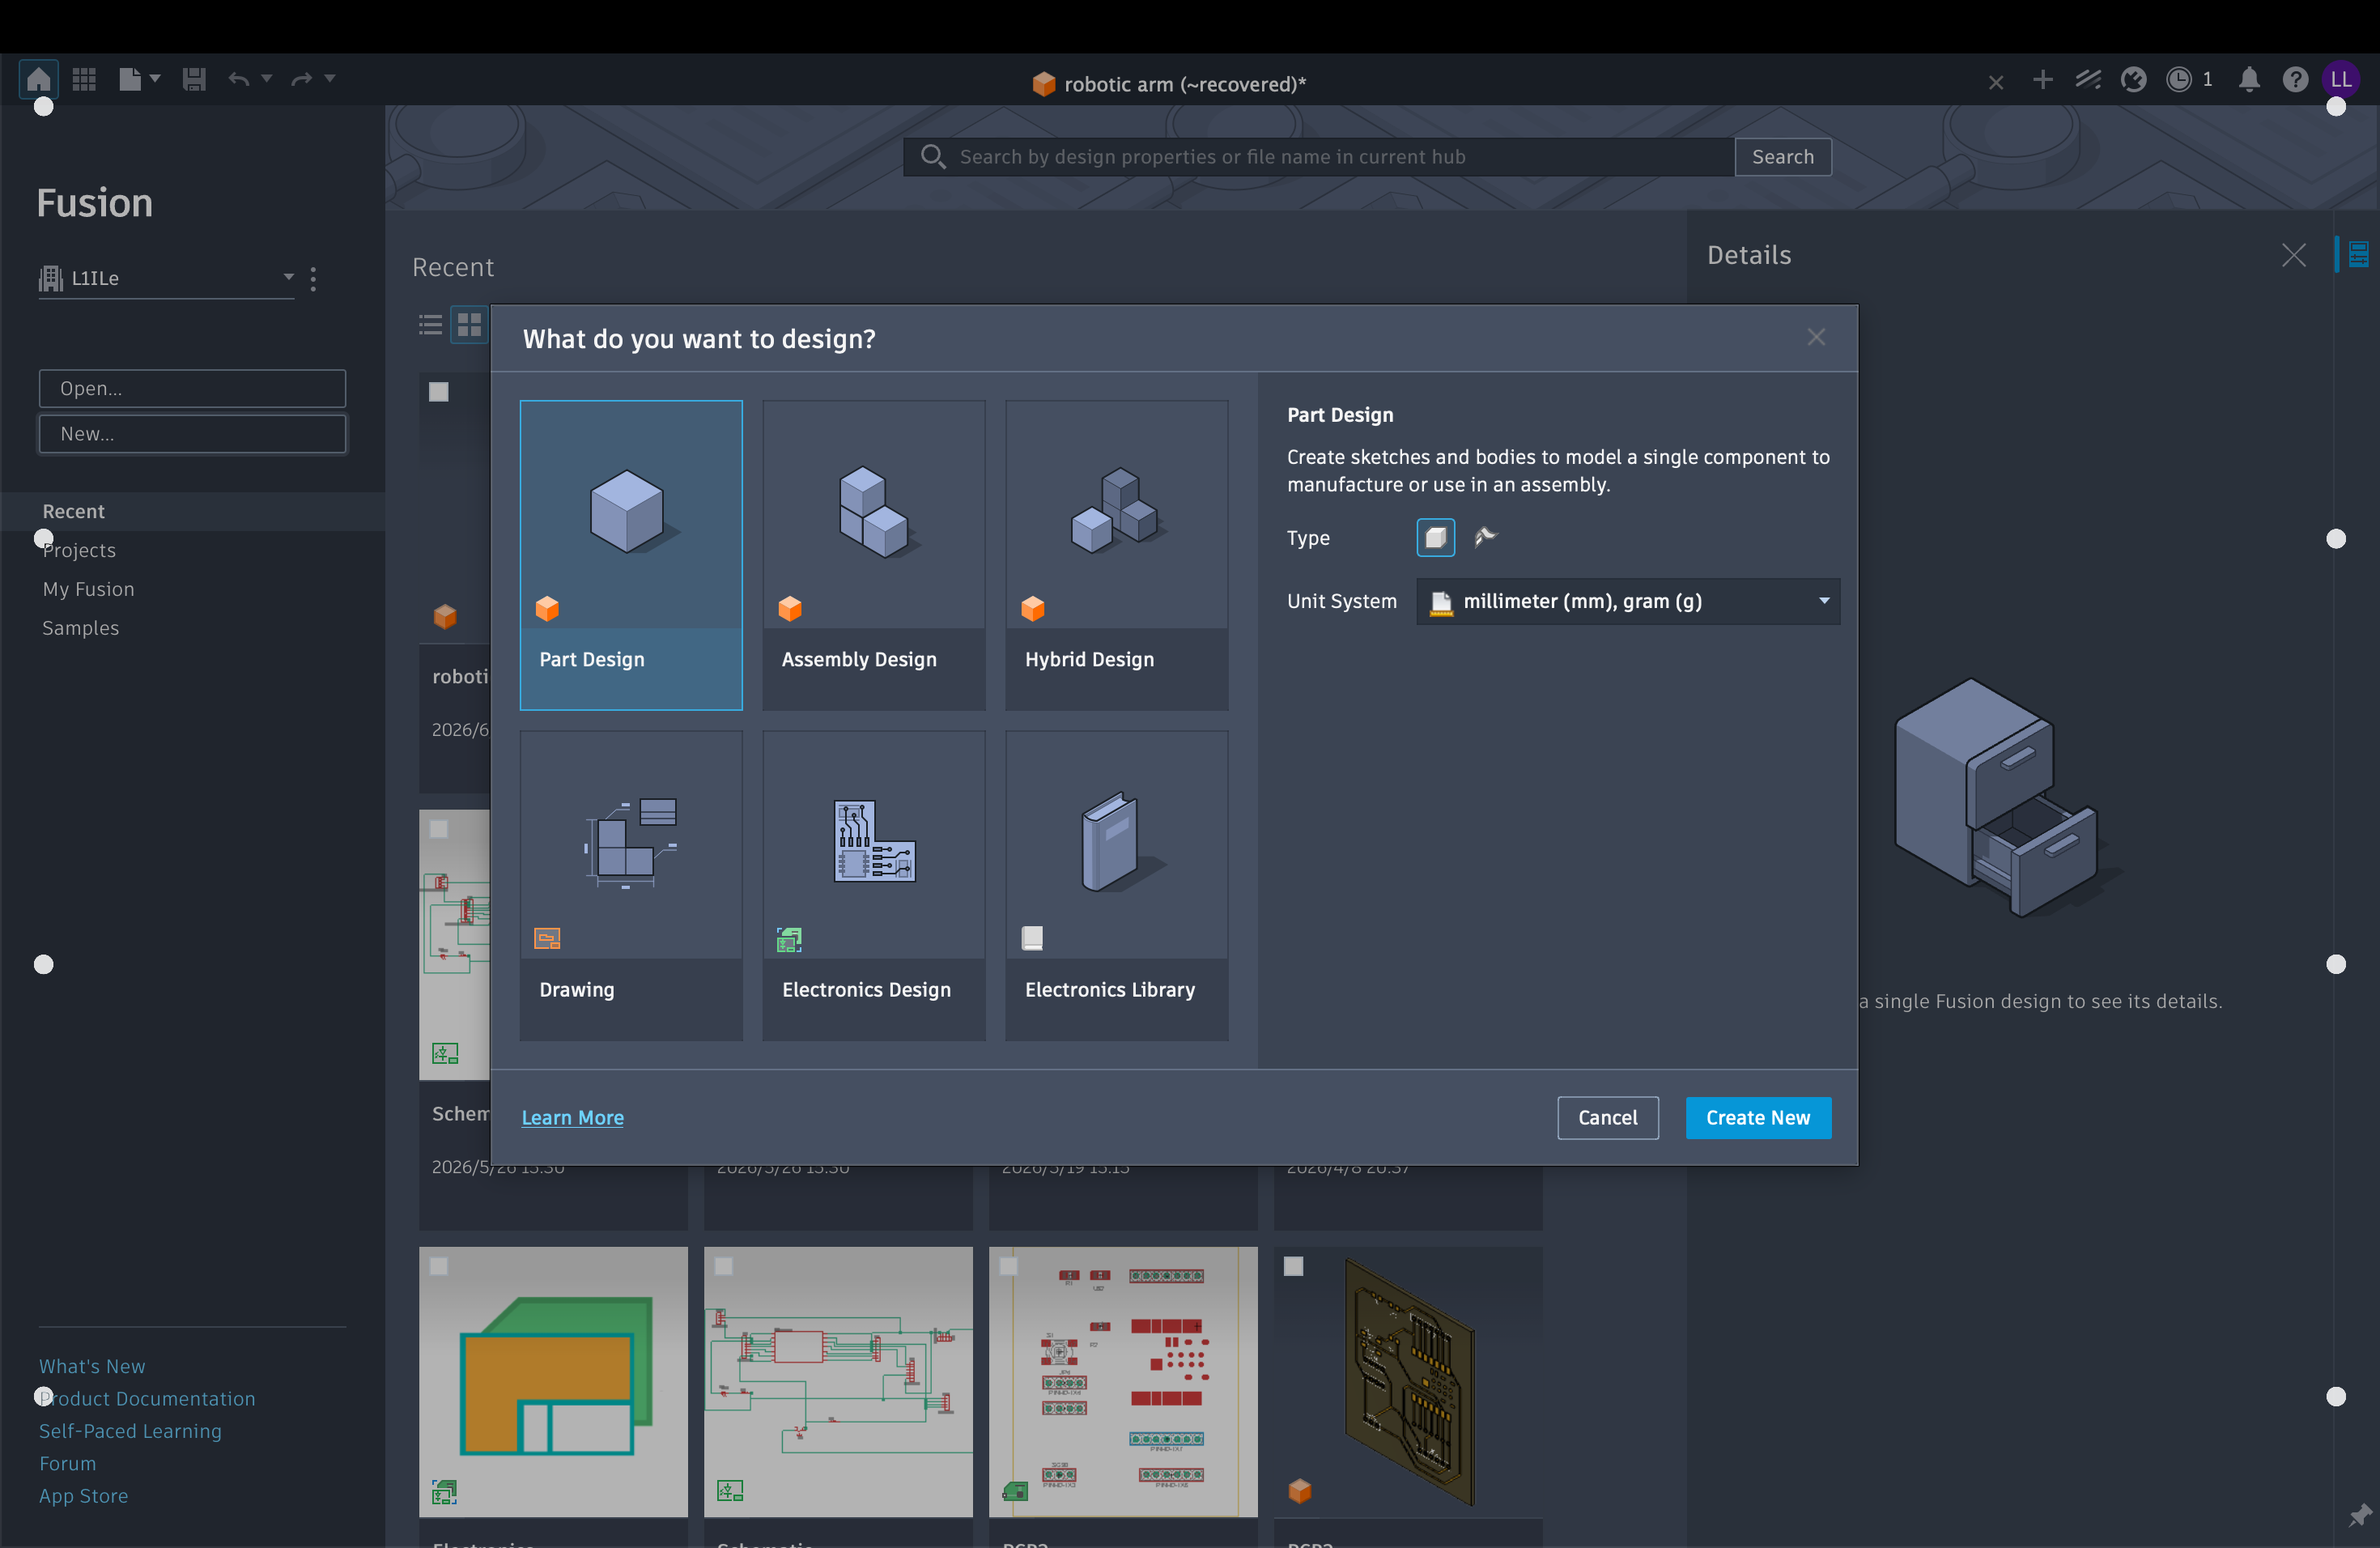
Task: Open hub options three-dot menu
Action: tap(314, 279)
